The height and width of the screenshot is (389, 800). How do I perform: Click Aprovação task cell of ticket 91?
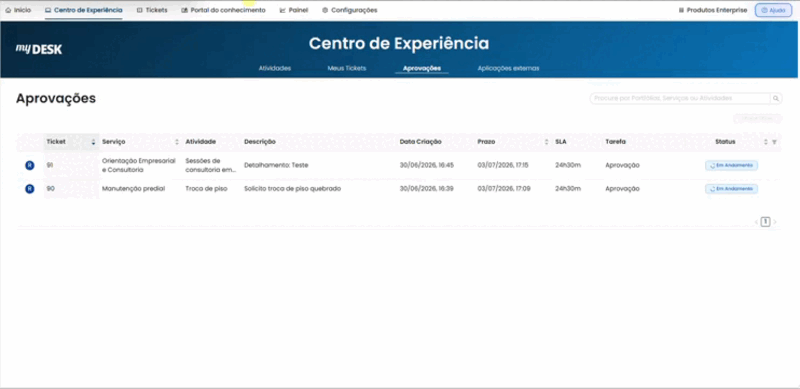point(622,165)
